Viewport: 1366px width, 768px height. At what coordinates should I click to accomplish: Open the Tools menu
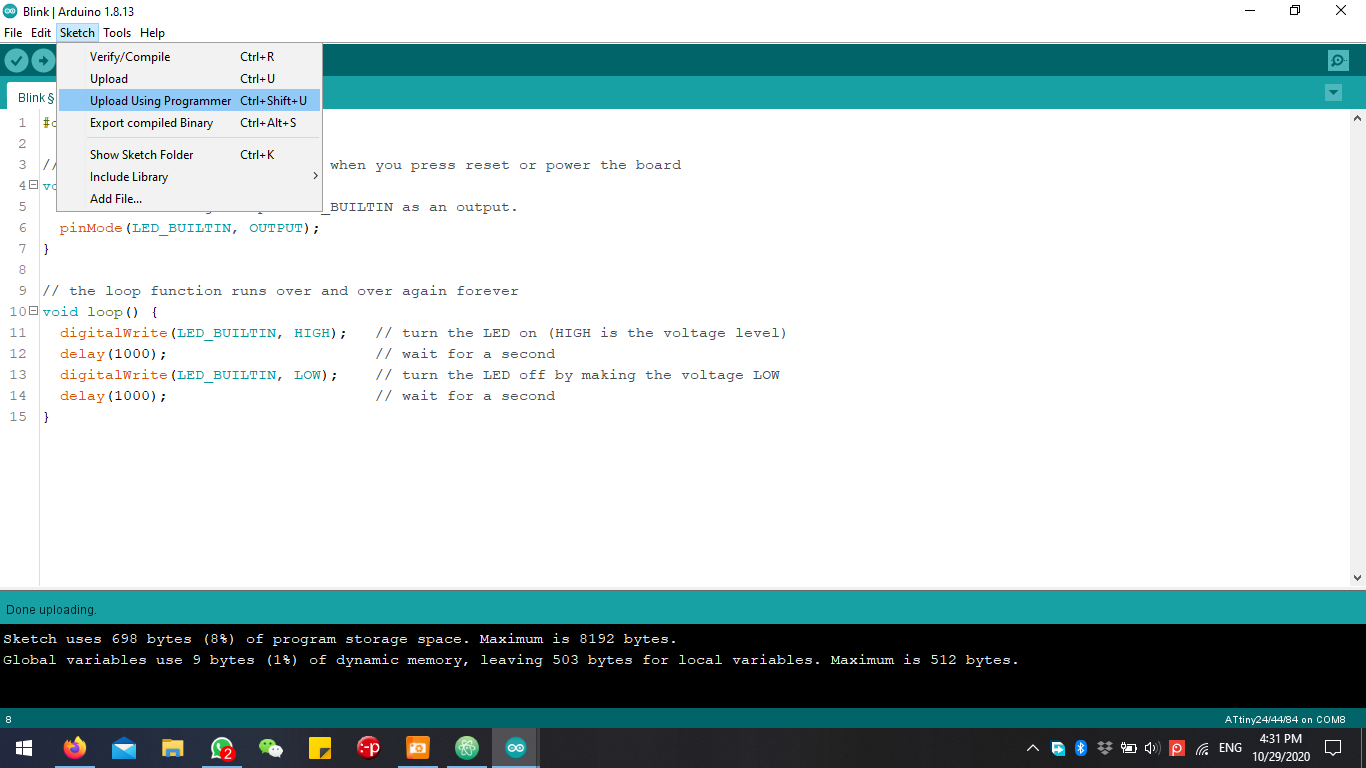click(x=117, y=33)
